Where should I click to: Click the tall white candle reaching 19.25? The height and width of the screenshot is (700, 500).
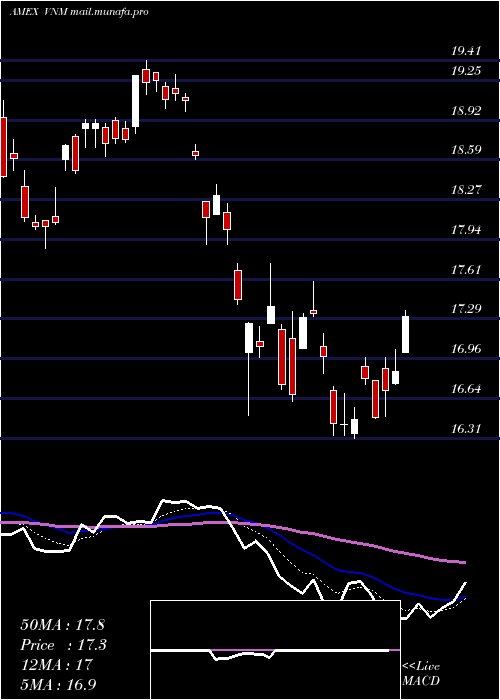click(135, 101)
